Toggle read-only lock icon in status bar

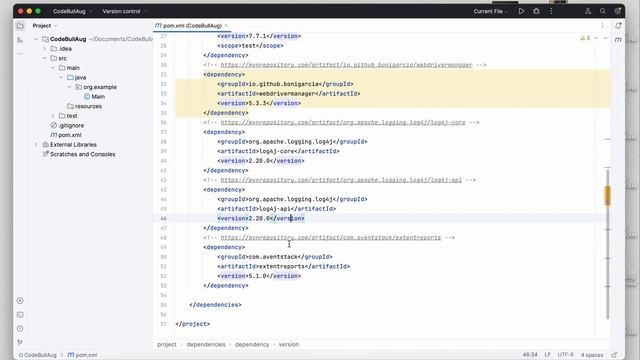[614, 355]
